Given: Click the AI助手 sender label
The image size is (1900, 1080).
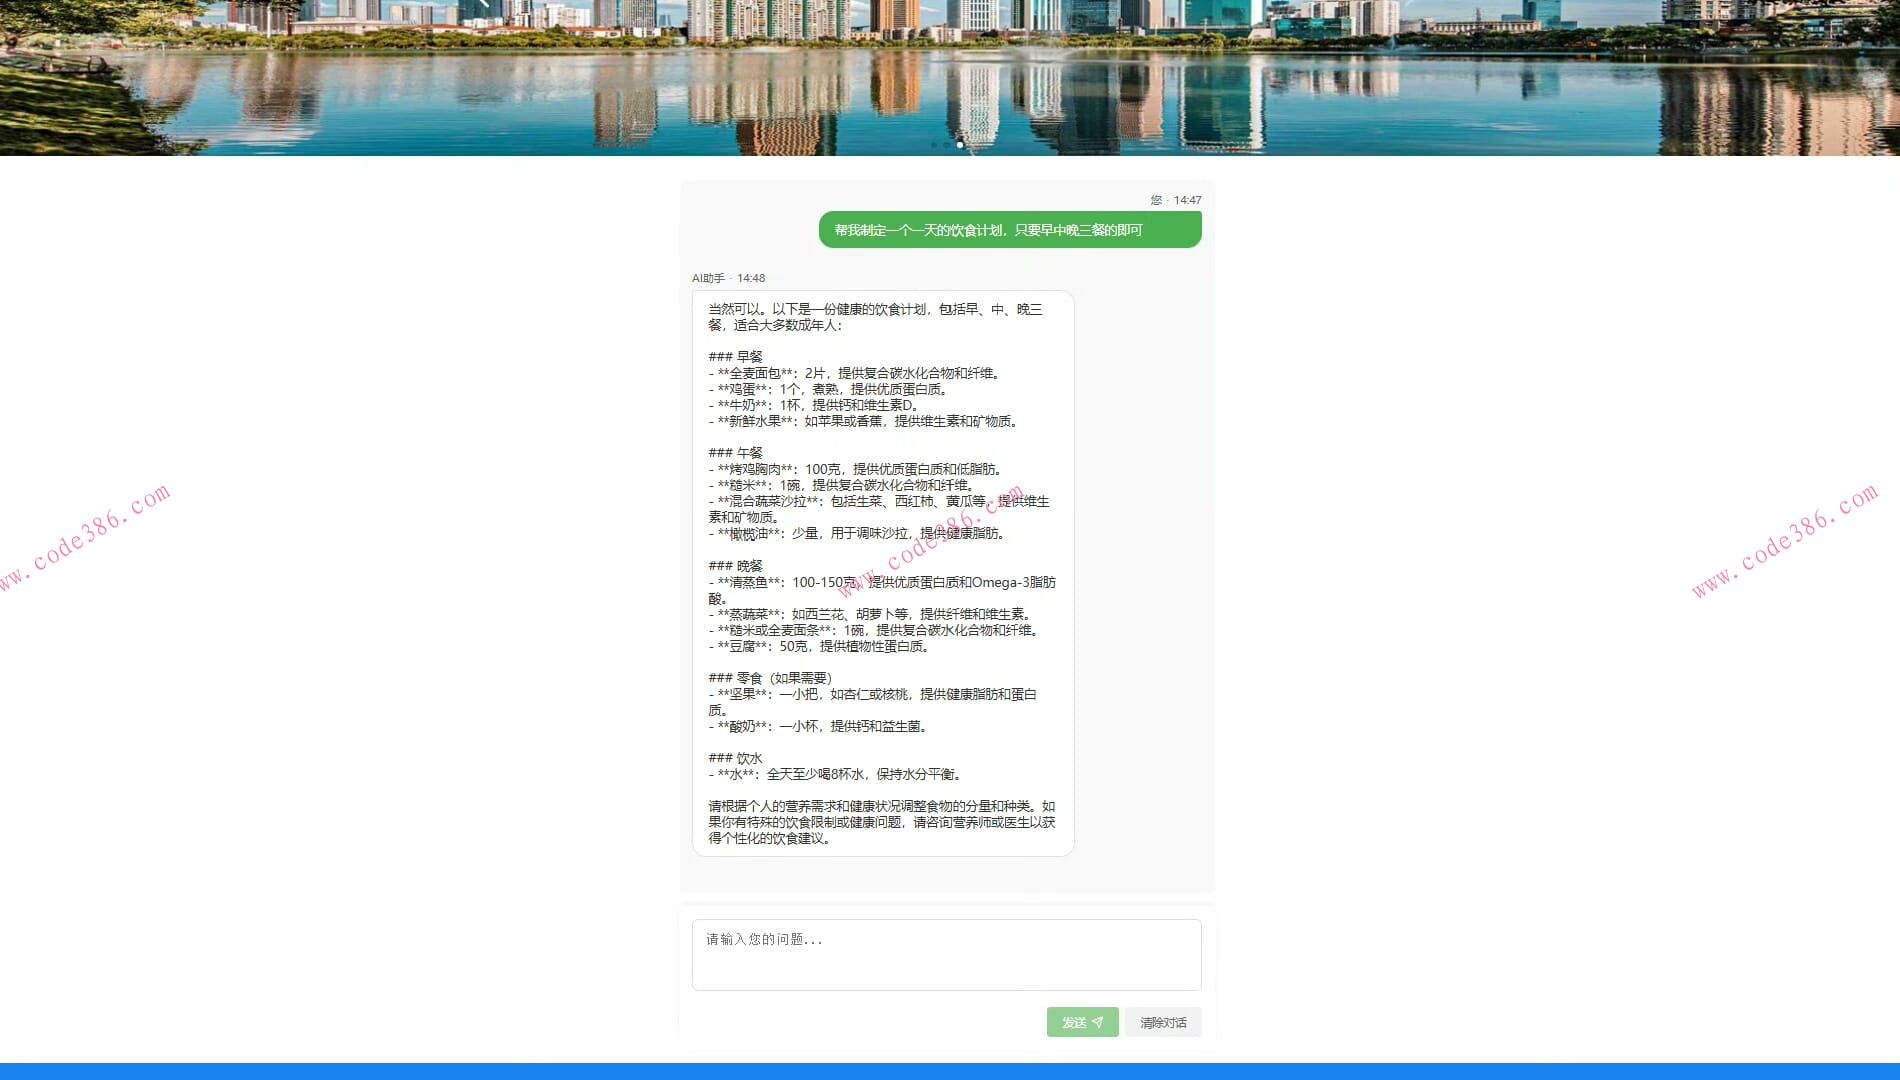Looking at the screenshot, I should 707,278.
